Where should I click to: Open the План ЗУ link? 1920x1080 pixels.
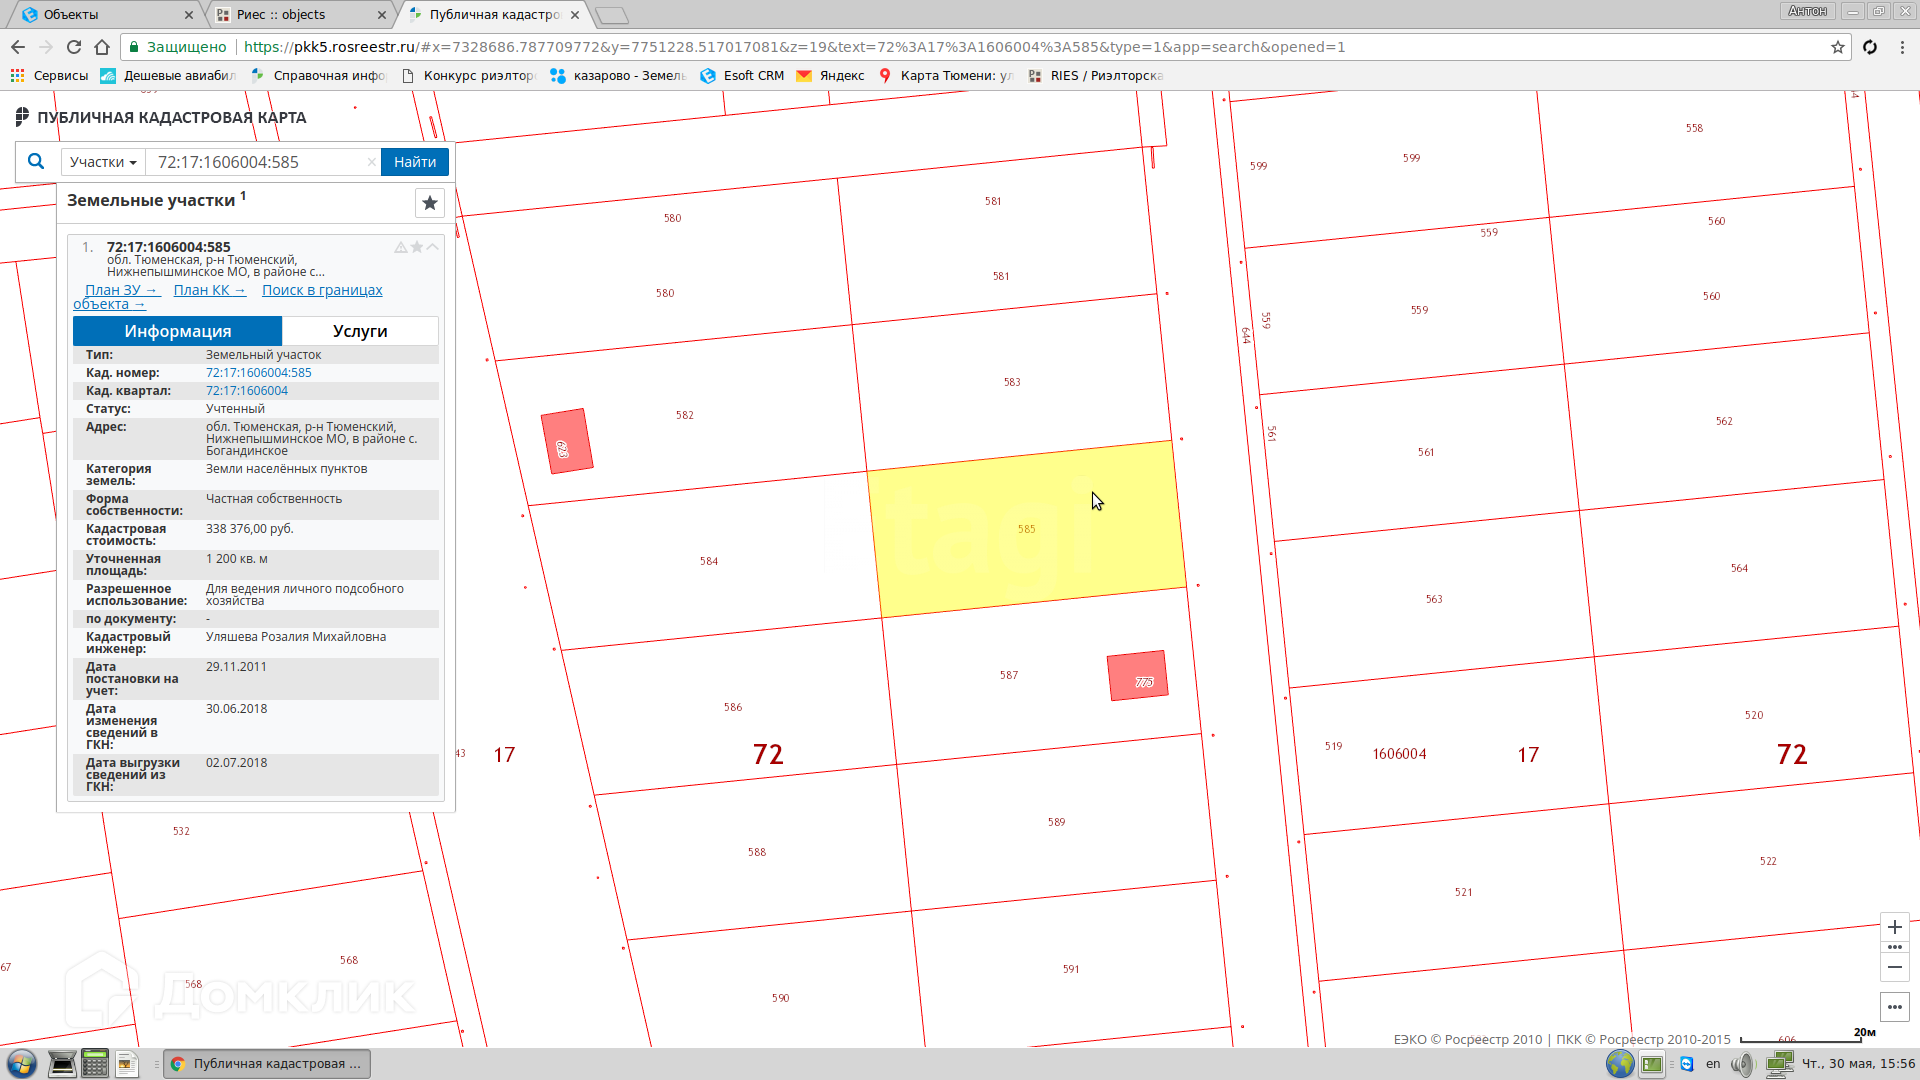tap(121, 290)
